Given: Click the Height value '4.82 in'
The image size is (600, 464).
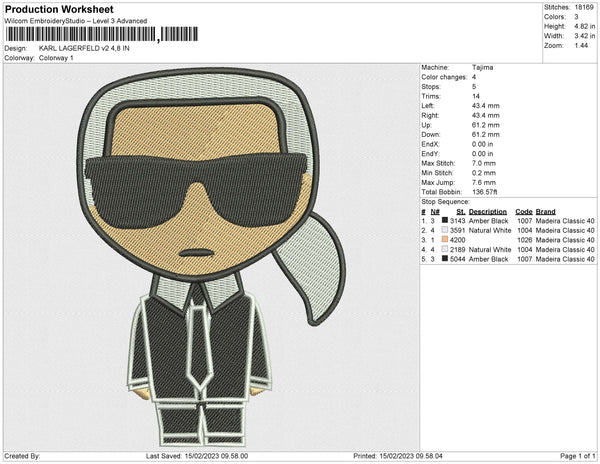Looking at the screenshot, I should click(x=585, y=26).
